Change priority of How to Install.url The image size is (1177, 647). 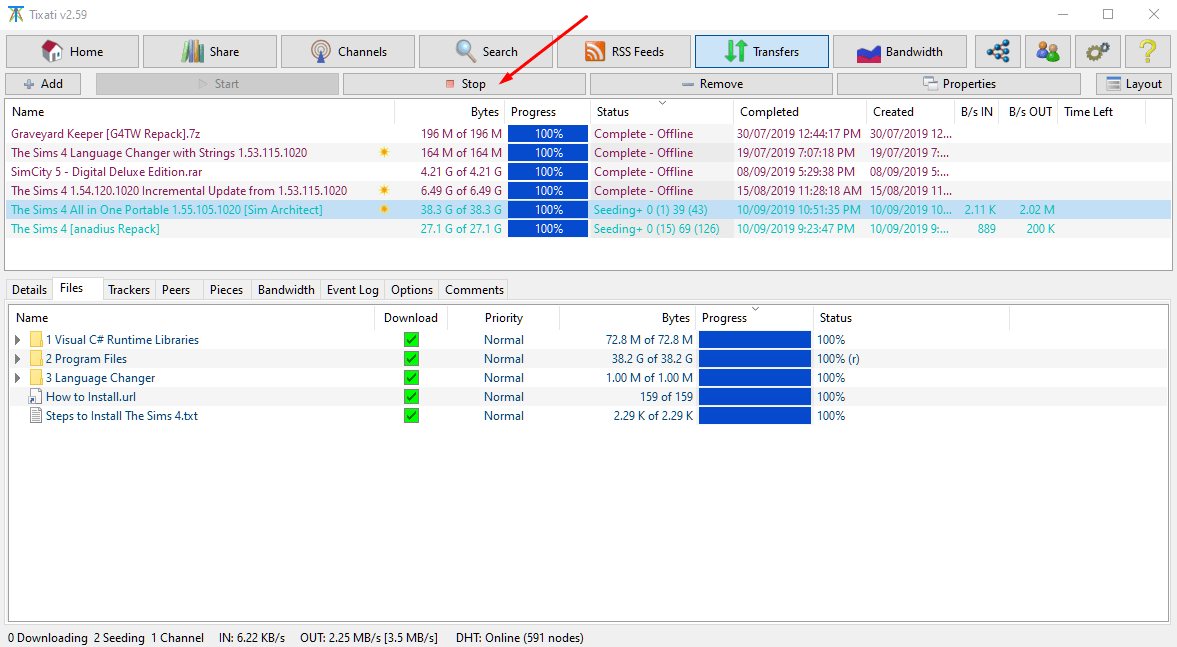coord(504,396)
